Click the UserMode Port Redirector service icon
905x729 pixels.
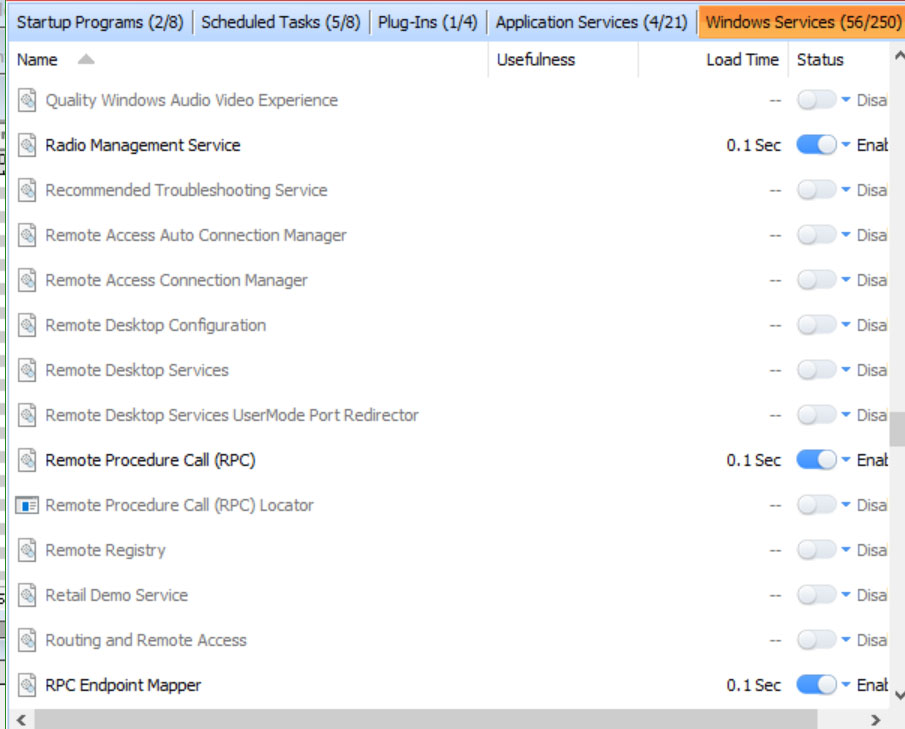point(27,415)
